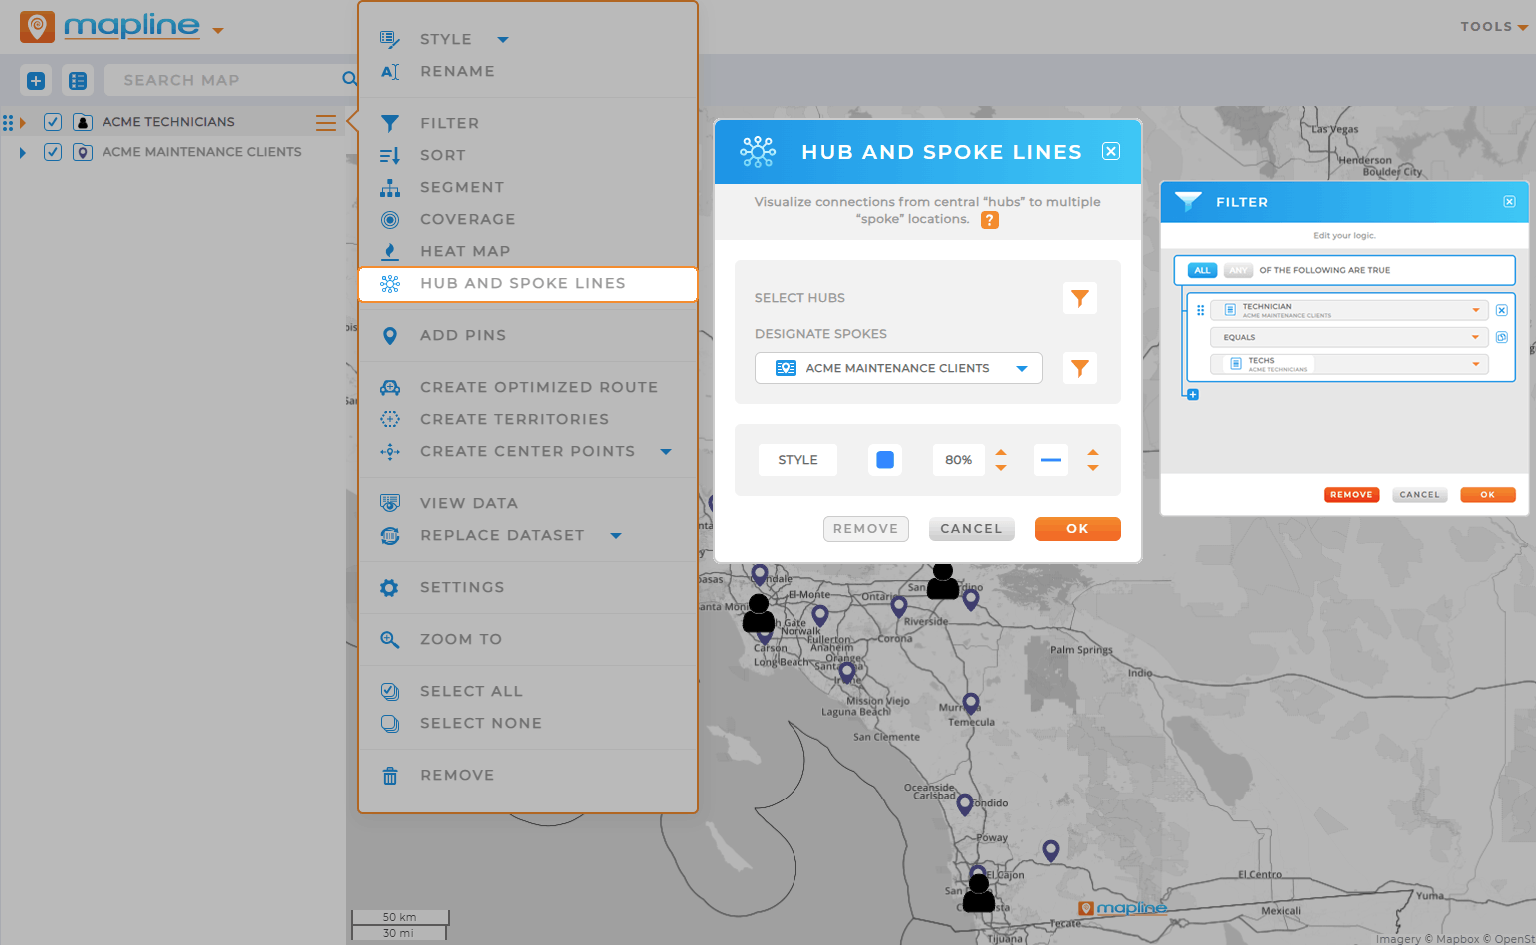Set filter logic to ANY
The height and width of the screenshot is (945, 1536).
tap(1238, 270)
